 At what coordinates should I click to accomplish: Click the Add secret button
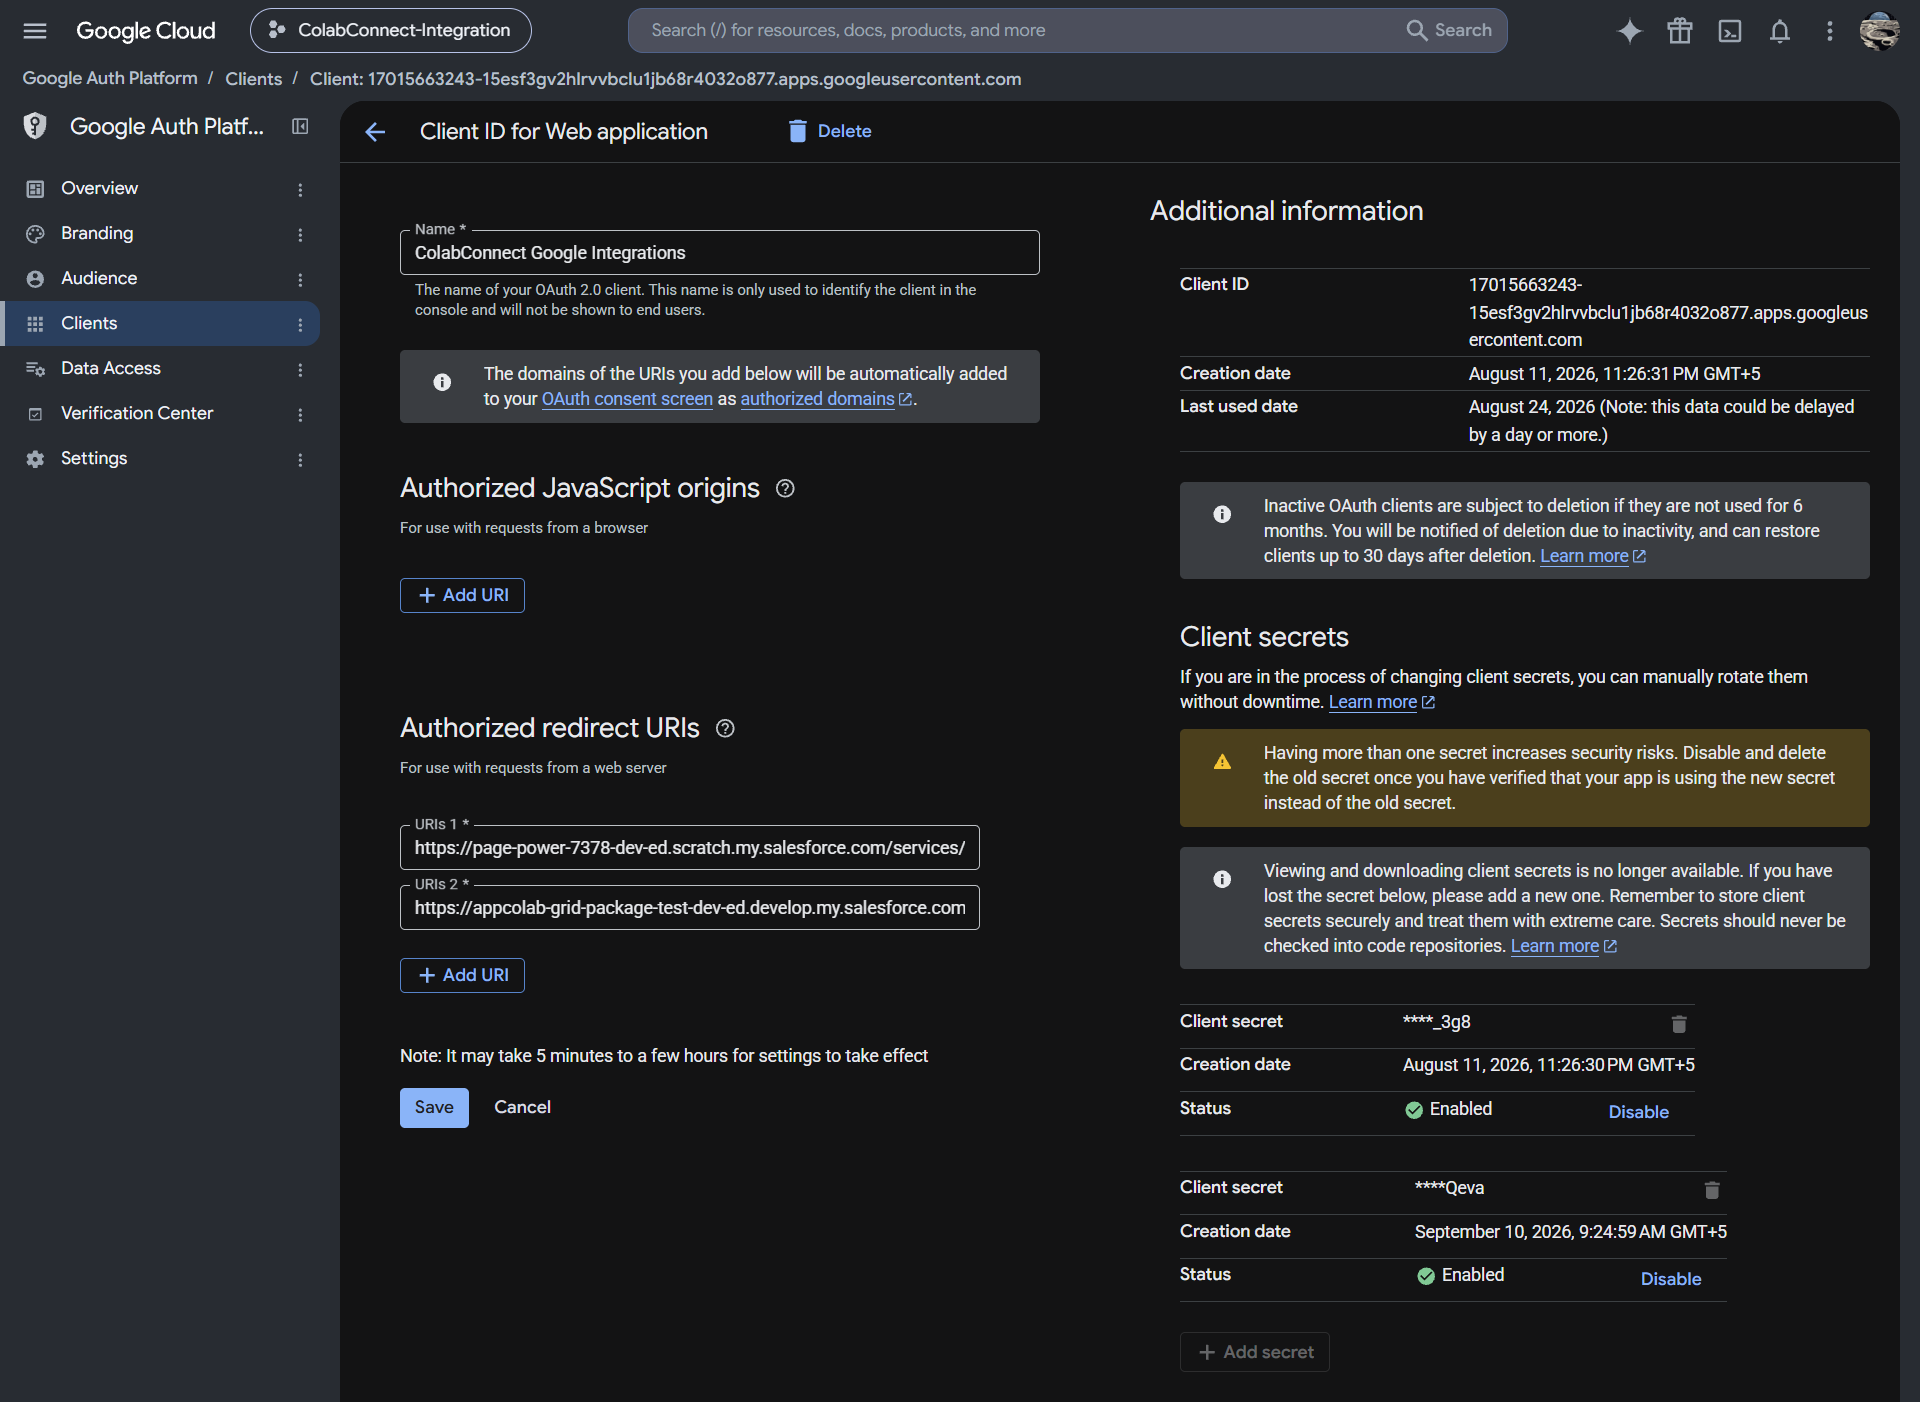click(x=1255, y=1352)
